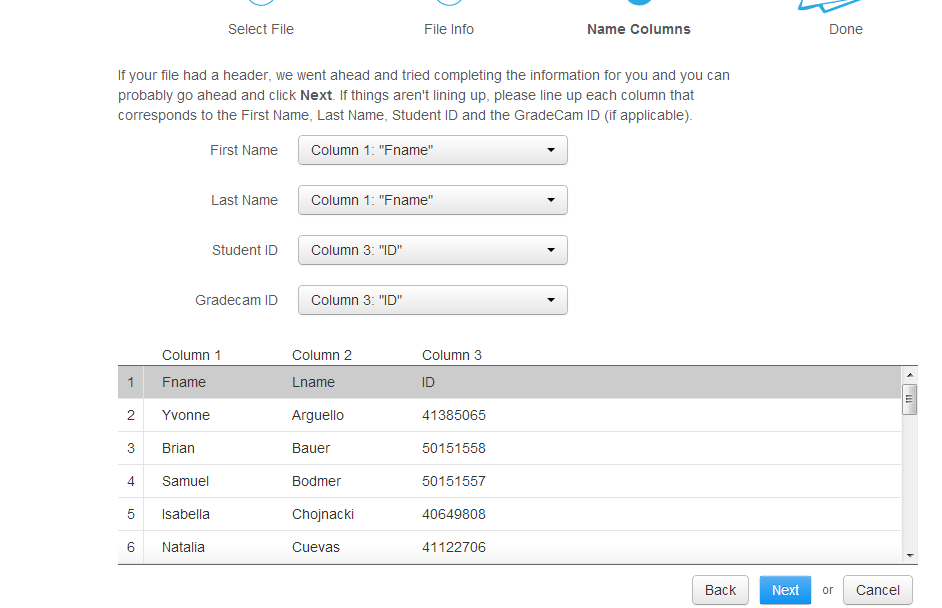Viewport: 942px width, 608px height.
Task: Click the 50151557 ID cell
Action: (x=454, y=481)
